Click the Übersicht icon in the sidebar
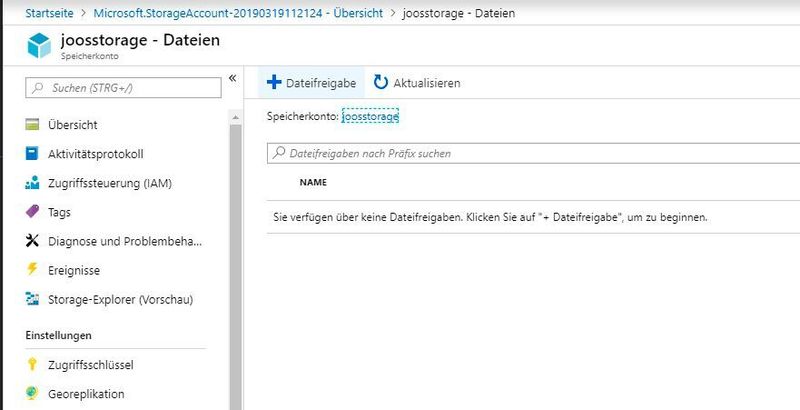The image size is (800, 410). pyautogui.click(x=32, y=124)
